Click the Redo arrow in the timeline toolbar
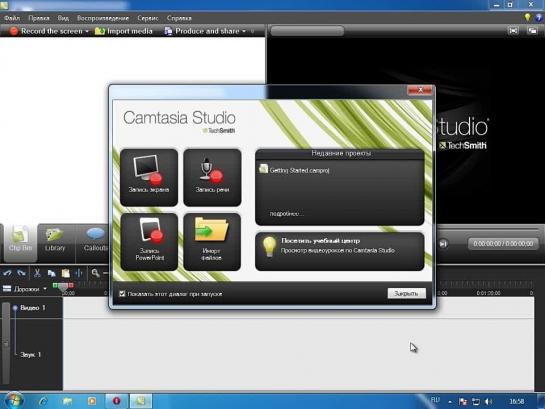 coord(22,273)
